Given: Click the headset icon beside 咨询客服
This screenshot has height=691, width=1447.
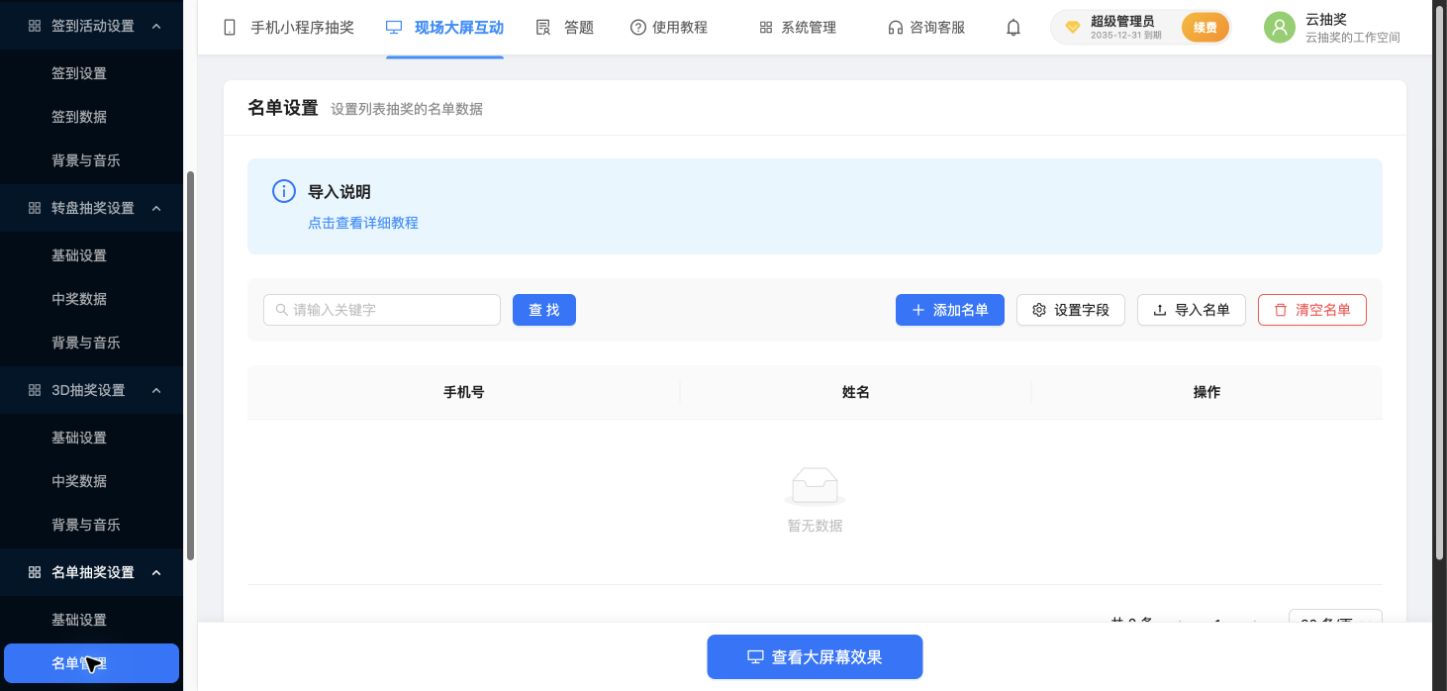Looking at the screenshot, I should [895, 28].
